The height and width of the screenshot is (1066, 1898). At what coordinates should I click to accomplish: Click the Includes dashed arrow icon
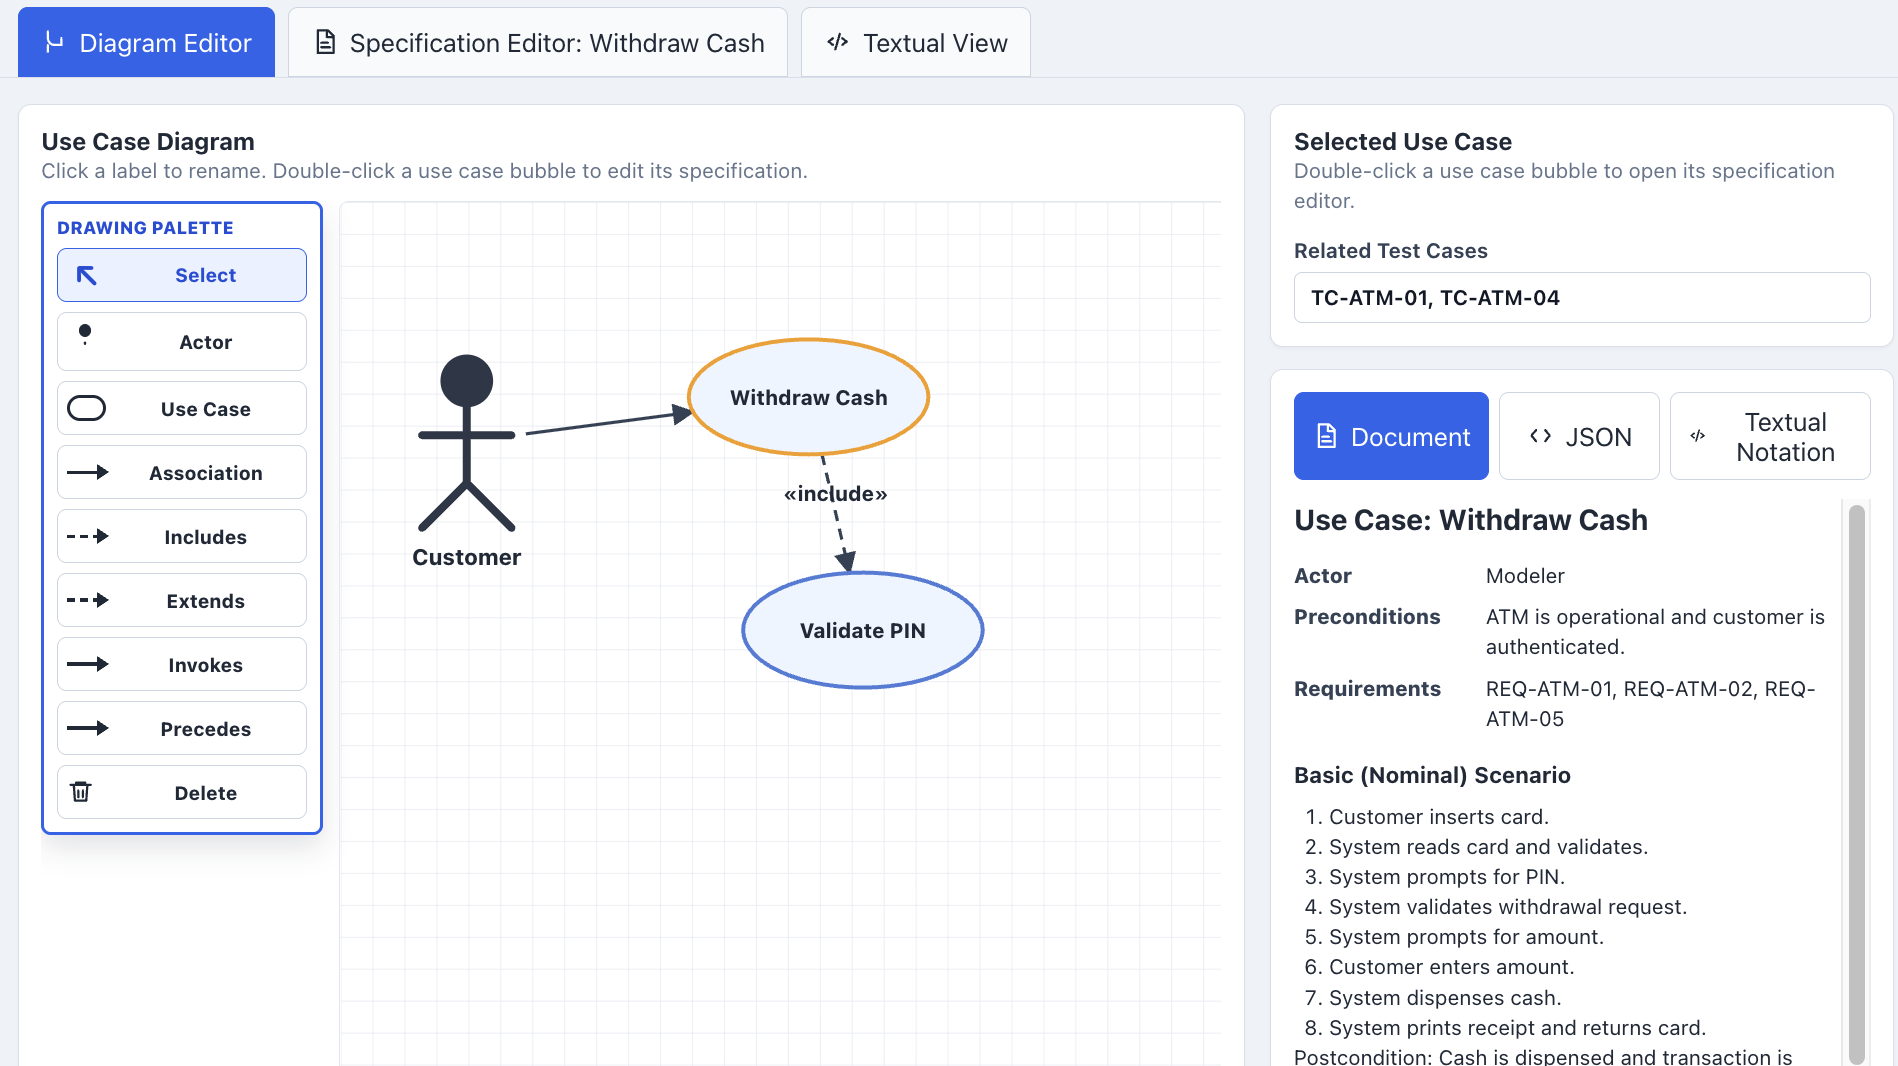point(87,536)
